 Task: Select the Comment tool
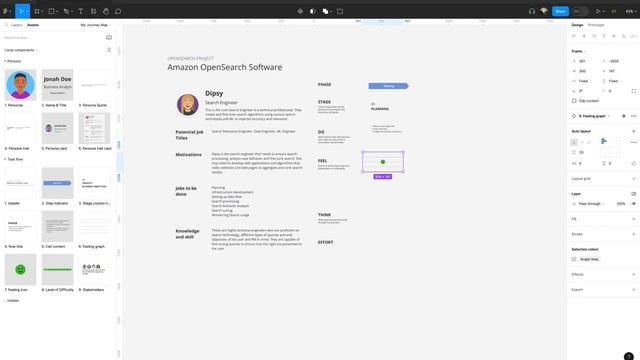click(x=118, y=11)
